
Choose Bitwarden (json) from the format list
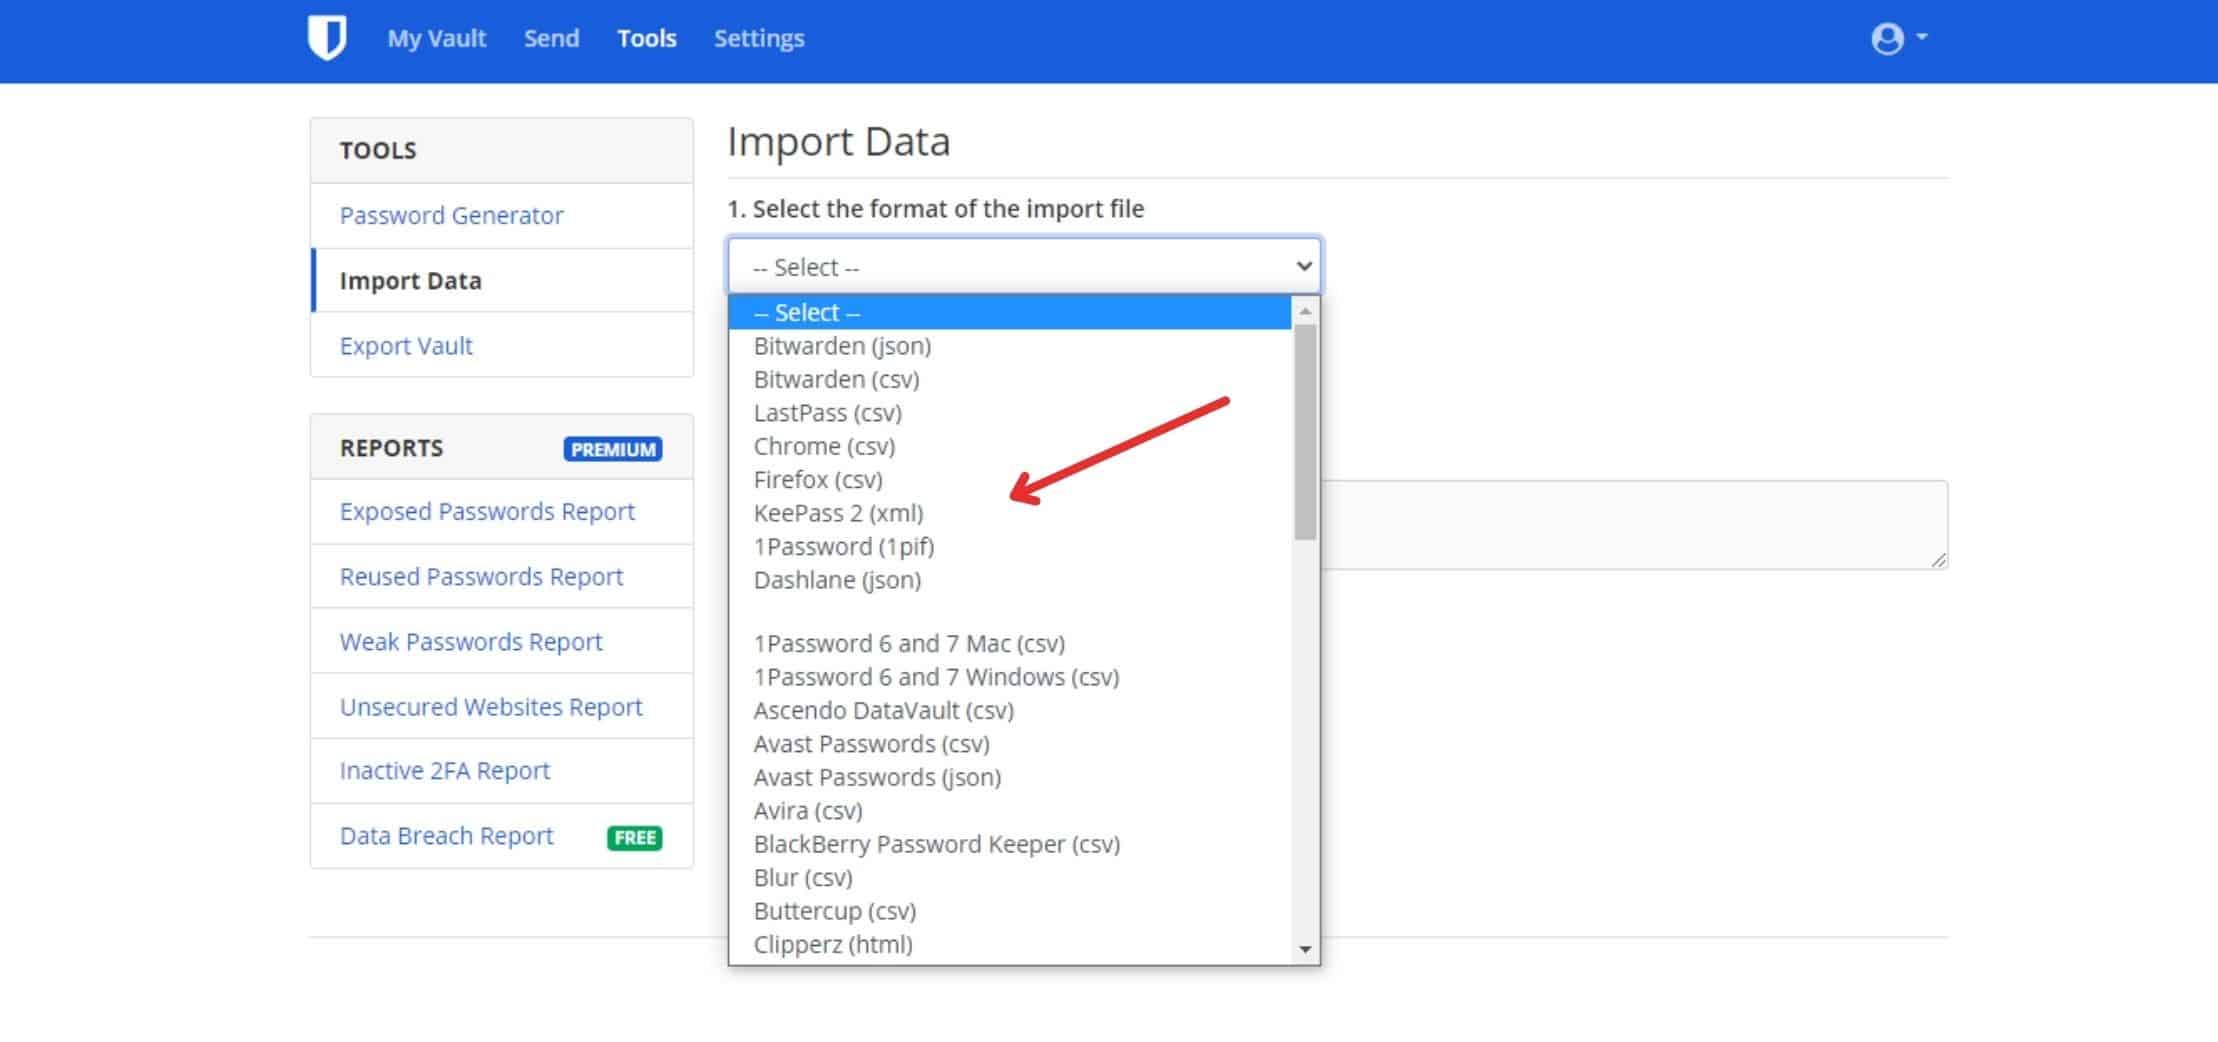[842, 346]
